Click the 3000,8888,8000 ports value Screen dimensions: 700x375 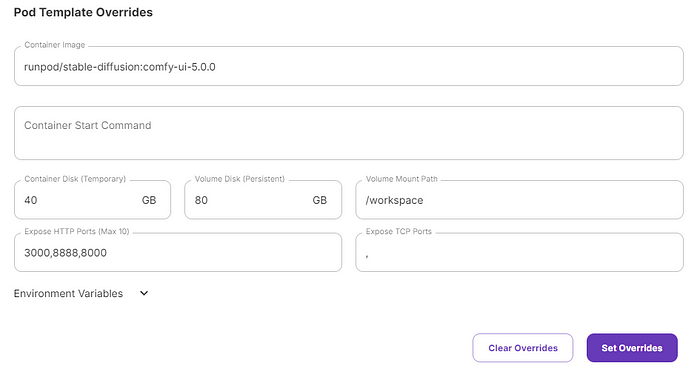[65, 253]
